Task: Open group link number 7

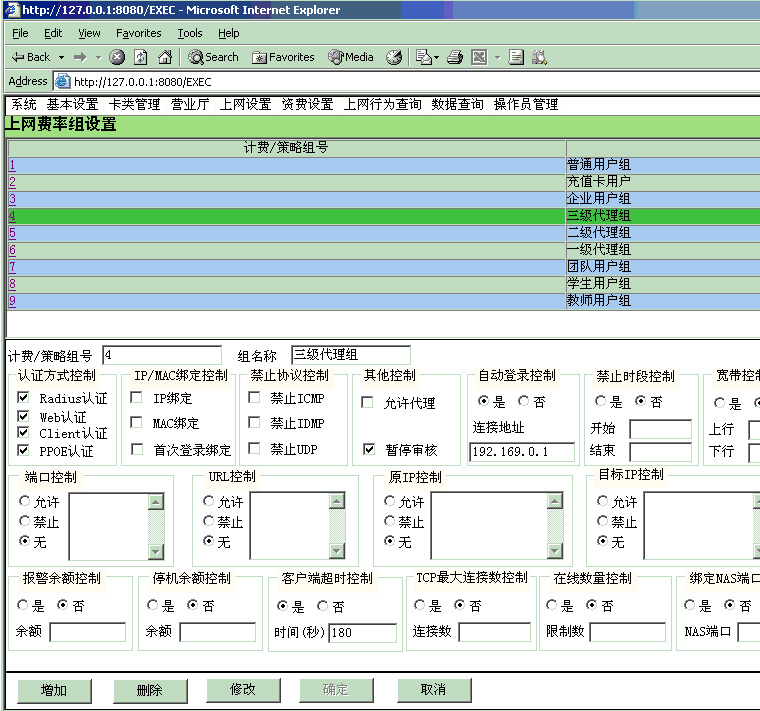Action: point(12,267)
